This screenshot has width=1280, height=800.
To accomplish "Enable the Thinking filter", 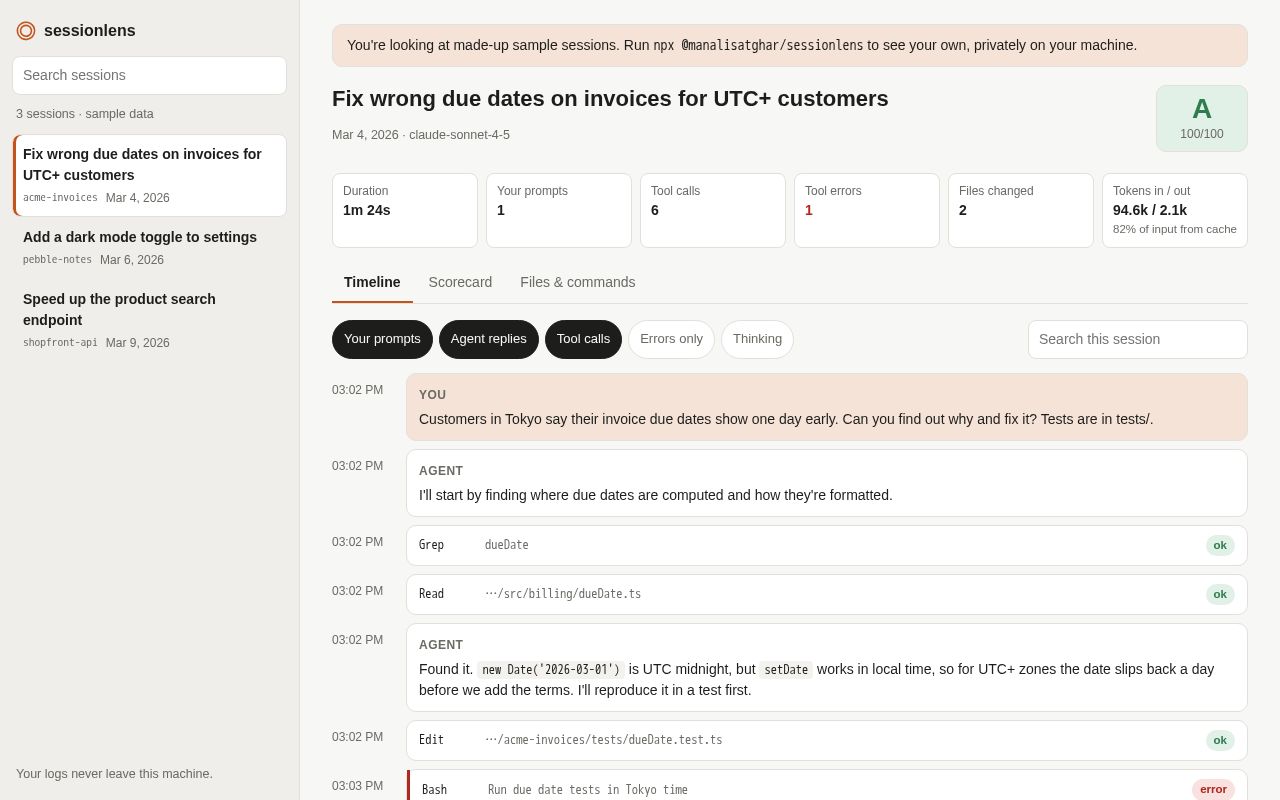I will [757, 339].
